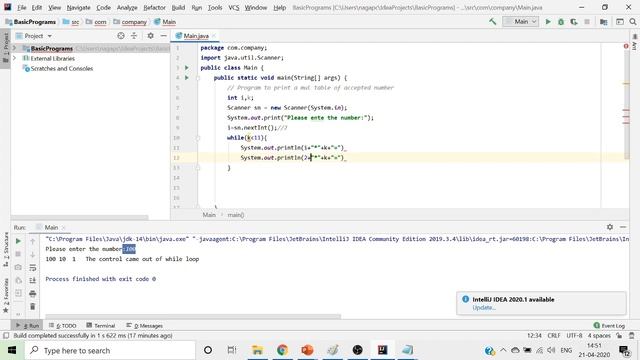The height and width of the screenshot is (360, 640).
Task: Open the Terminal tool window tab
Action: point(101,326)
